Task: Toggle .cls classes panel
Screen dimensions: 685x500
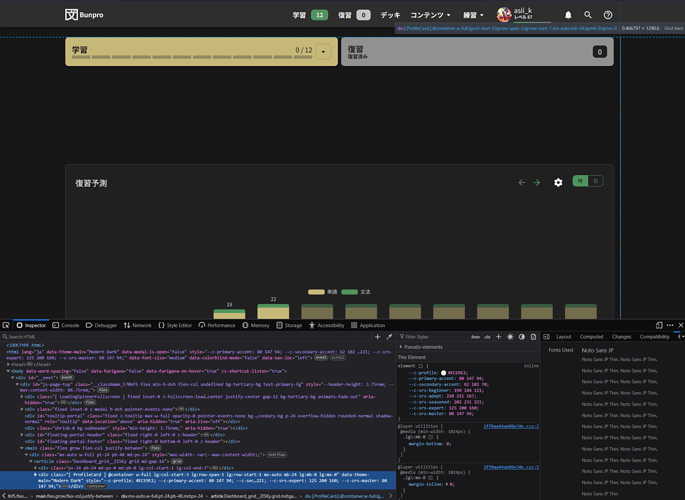Action: click(x=487, y=337)
